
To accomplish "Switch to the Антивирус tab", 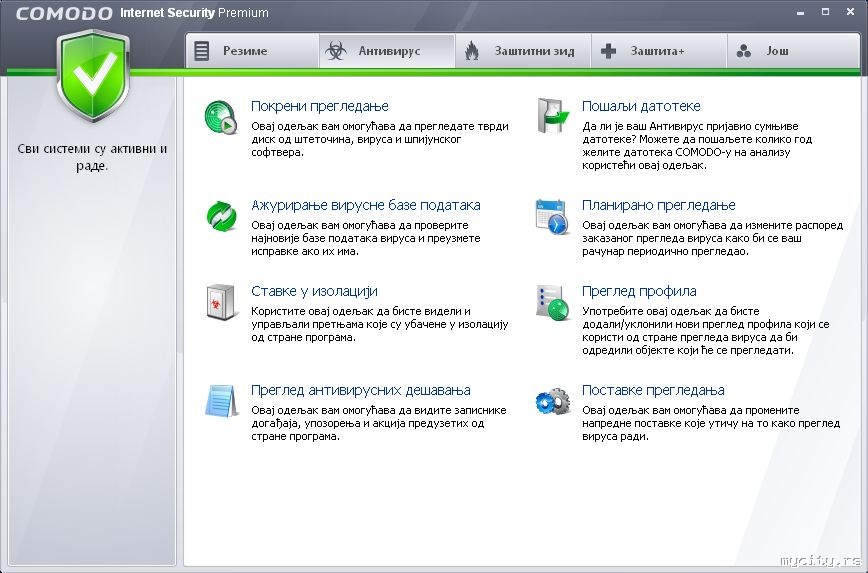I will pyautogui.click(x=387, y=51).
